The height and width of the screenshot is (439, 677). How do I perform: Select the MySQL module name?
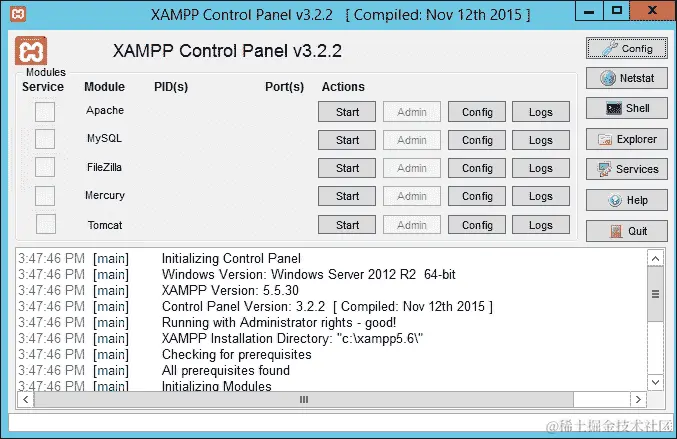(x=104, y=138)
